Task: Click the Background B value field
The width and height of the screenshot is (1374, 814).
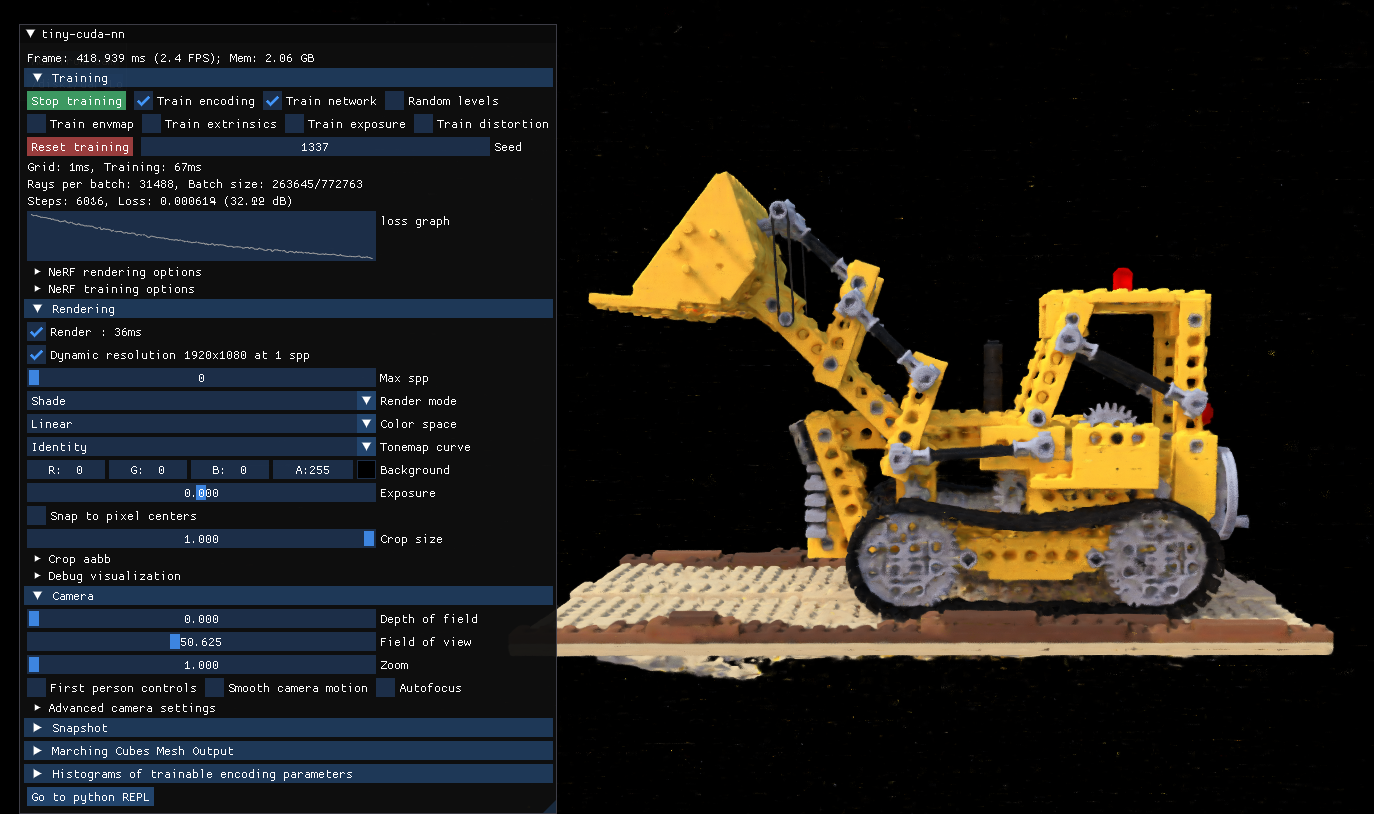Action: pos(230,470)
